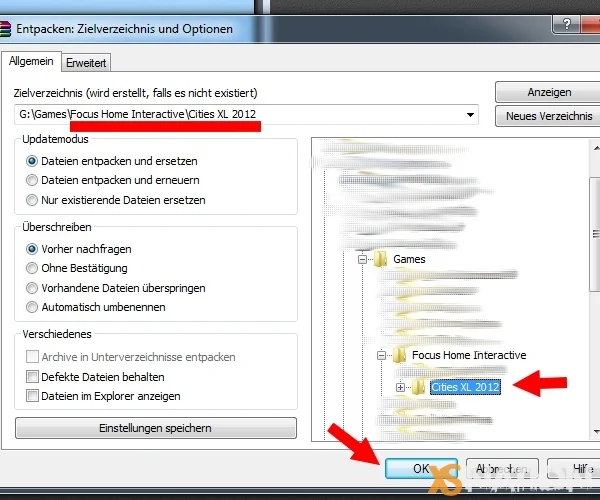Select 'Dateien entpacken und erneuern' option
600x500 pixels.
(32, 180)
